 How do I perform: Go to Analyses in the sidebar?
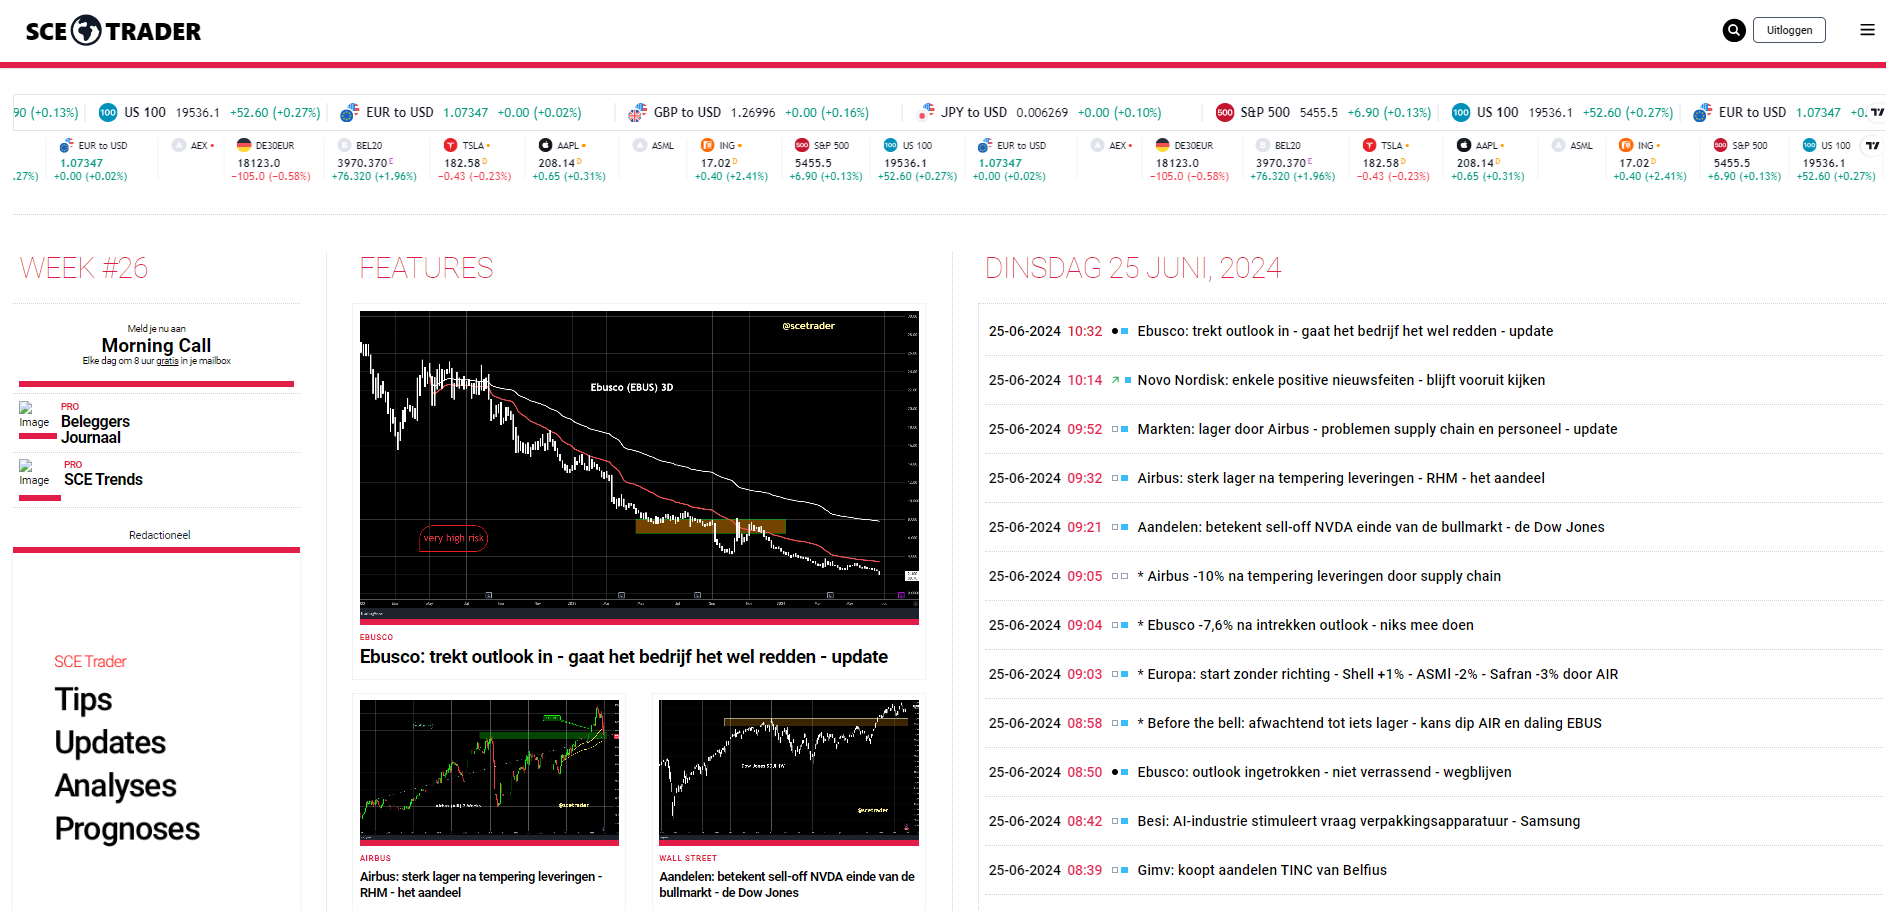pos(115,785)
